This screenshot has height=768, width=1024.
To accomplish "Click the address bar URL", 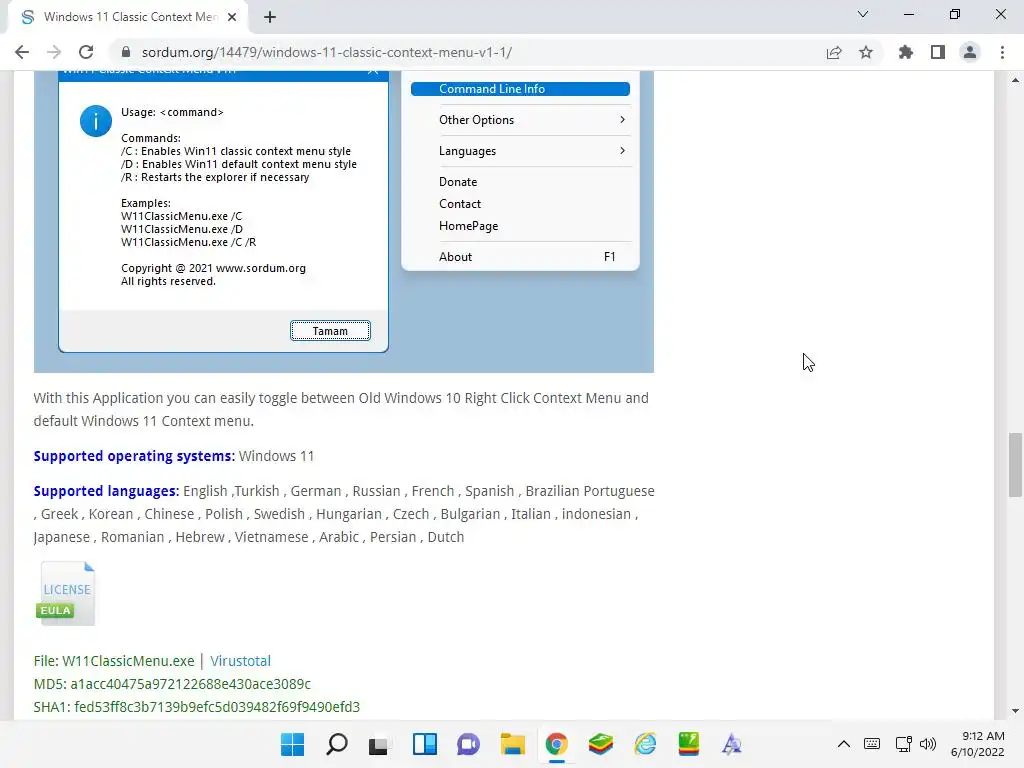I will pos(327,52).
